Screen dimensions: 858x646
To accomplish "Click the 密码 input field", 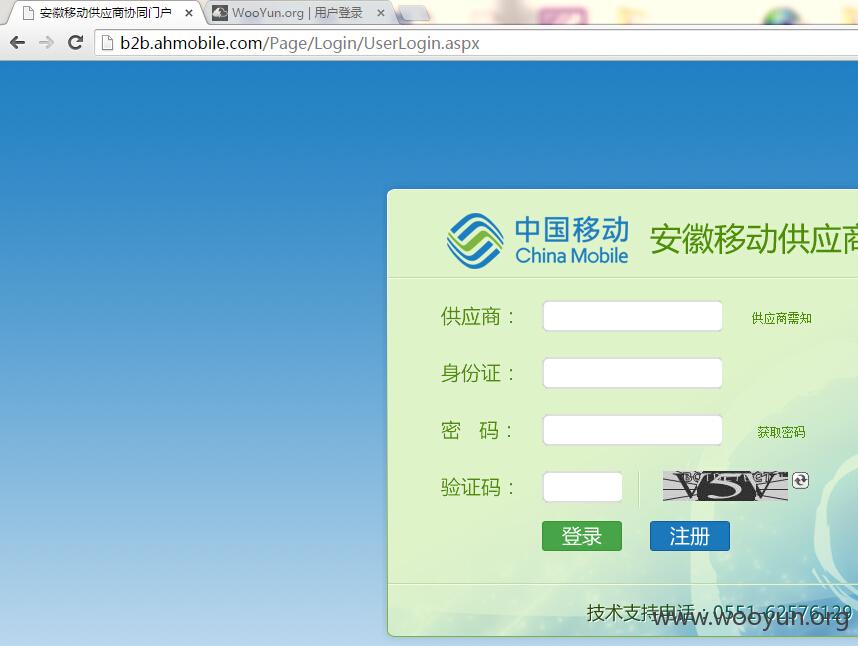I will 633,430.
